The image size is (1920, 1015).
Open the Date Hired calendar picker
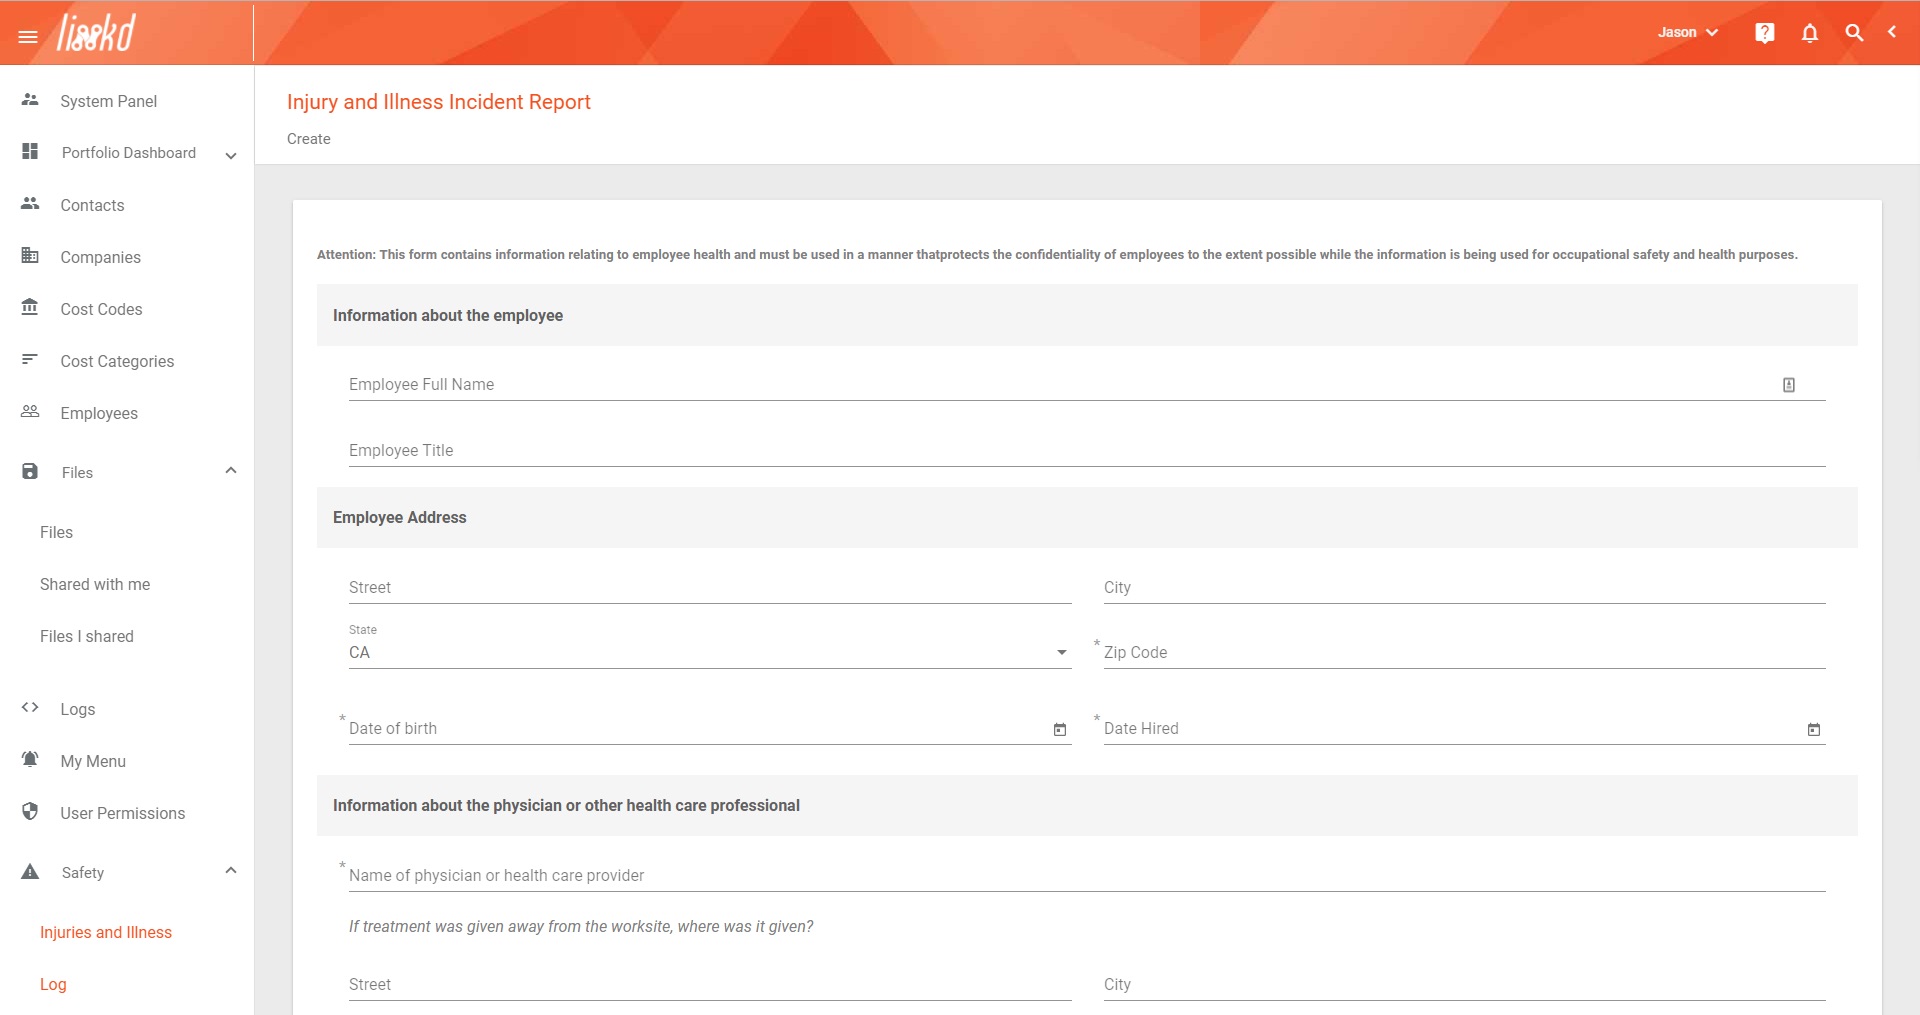pos(1814,730)
